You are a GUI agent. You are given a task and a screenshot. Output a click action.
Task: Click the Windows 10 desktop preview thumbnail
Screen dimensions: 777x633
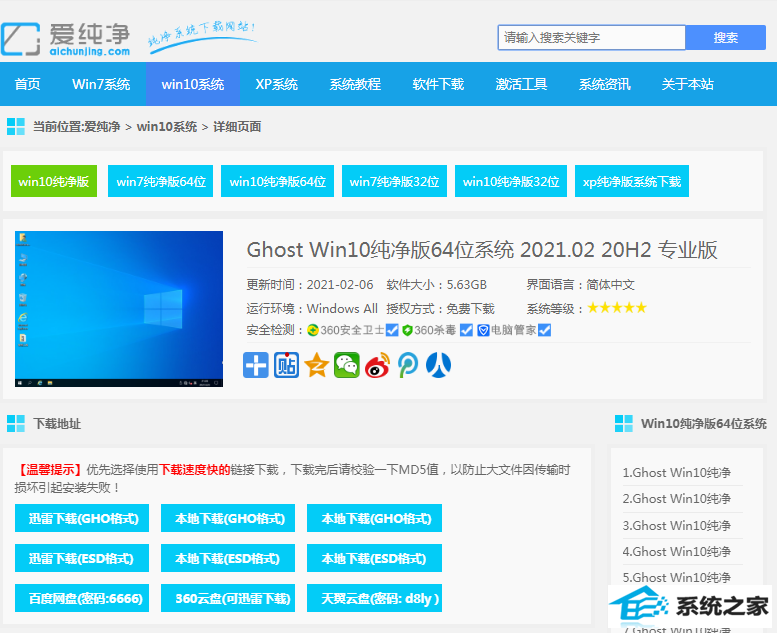119,309
